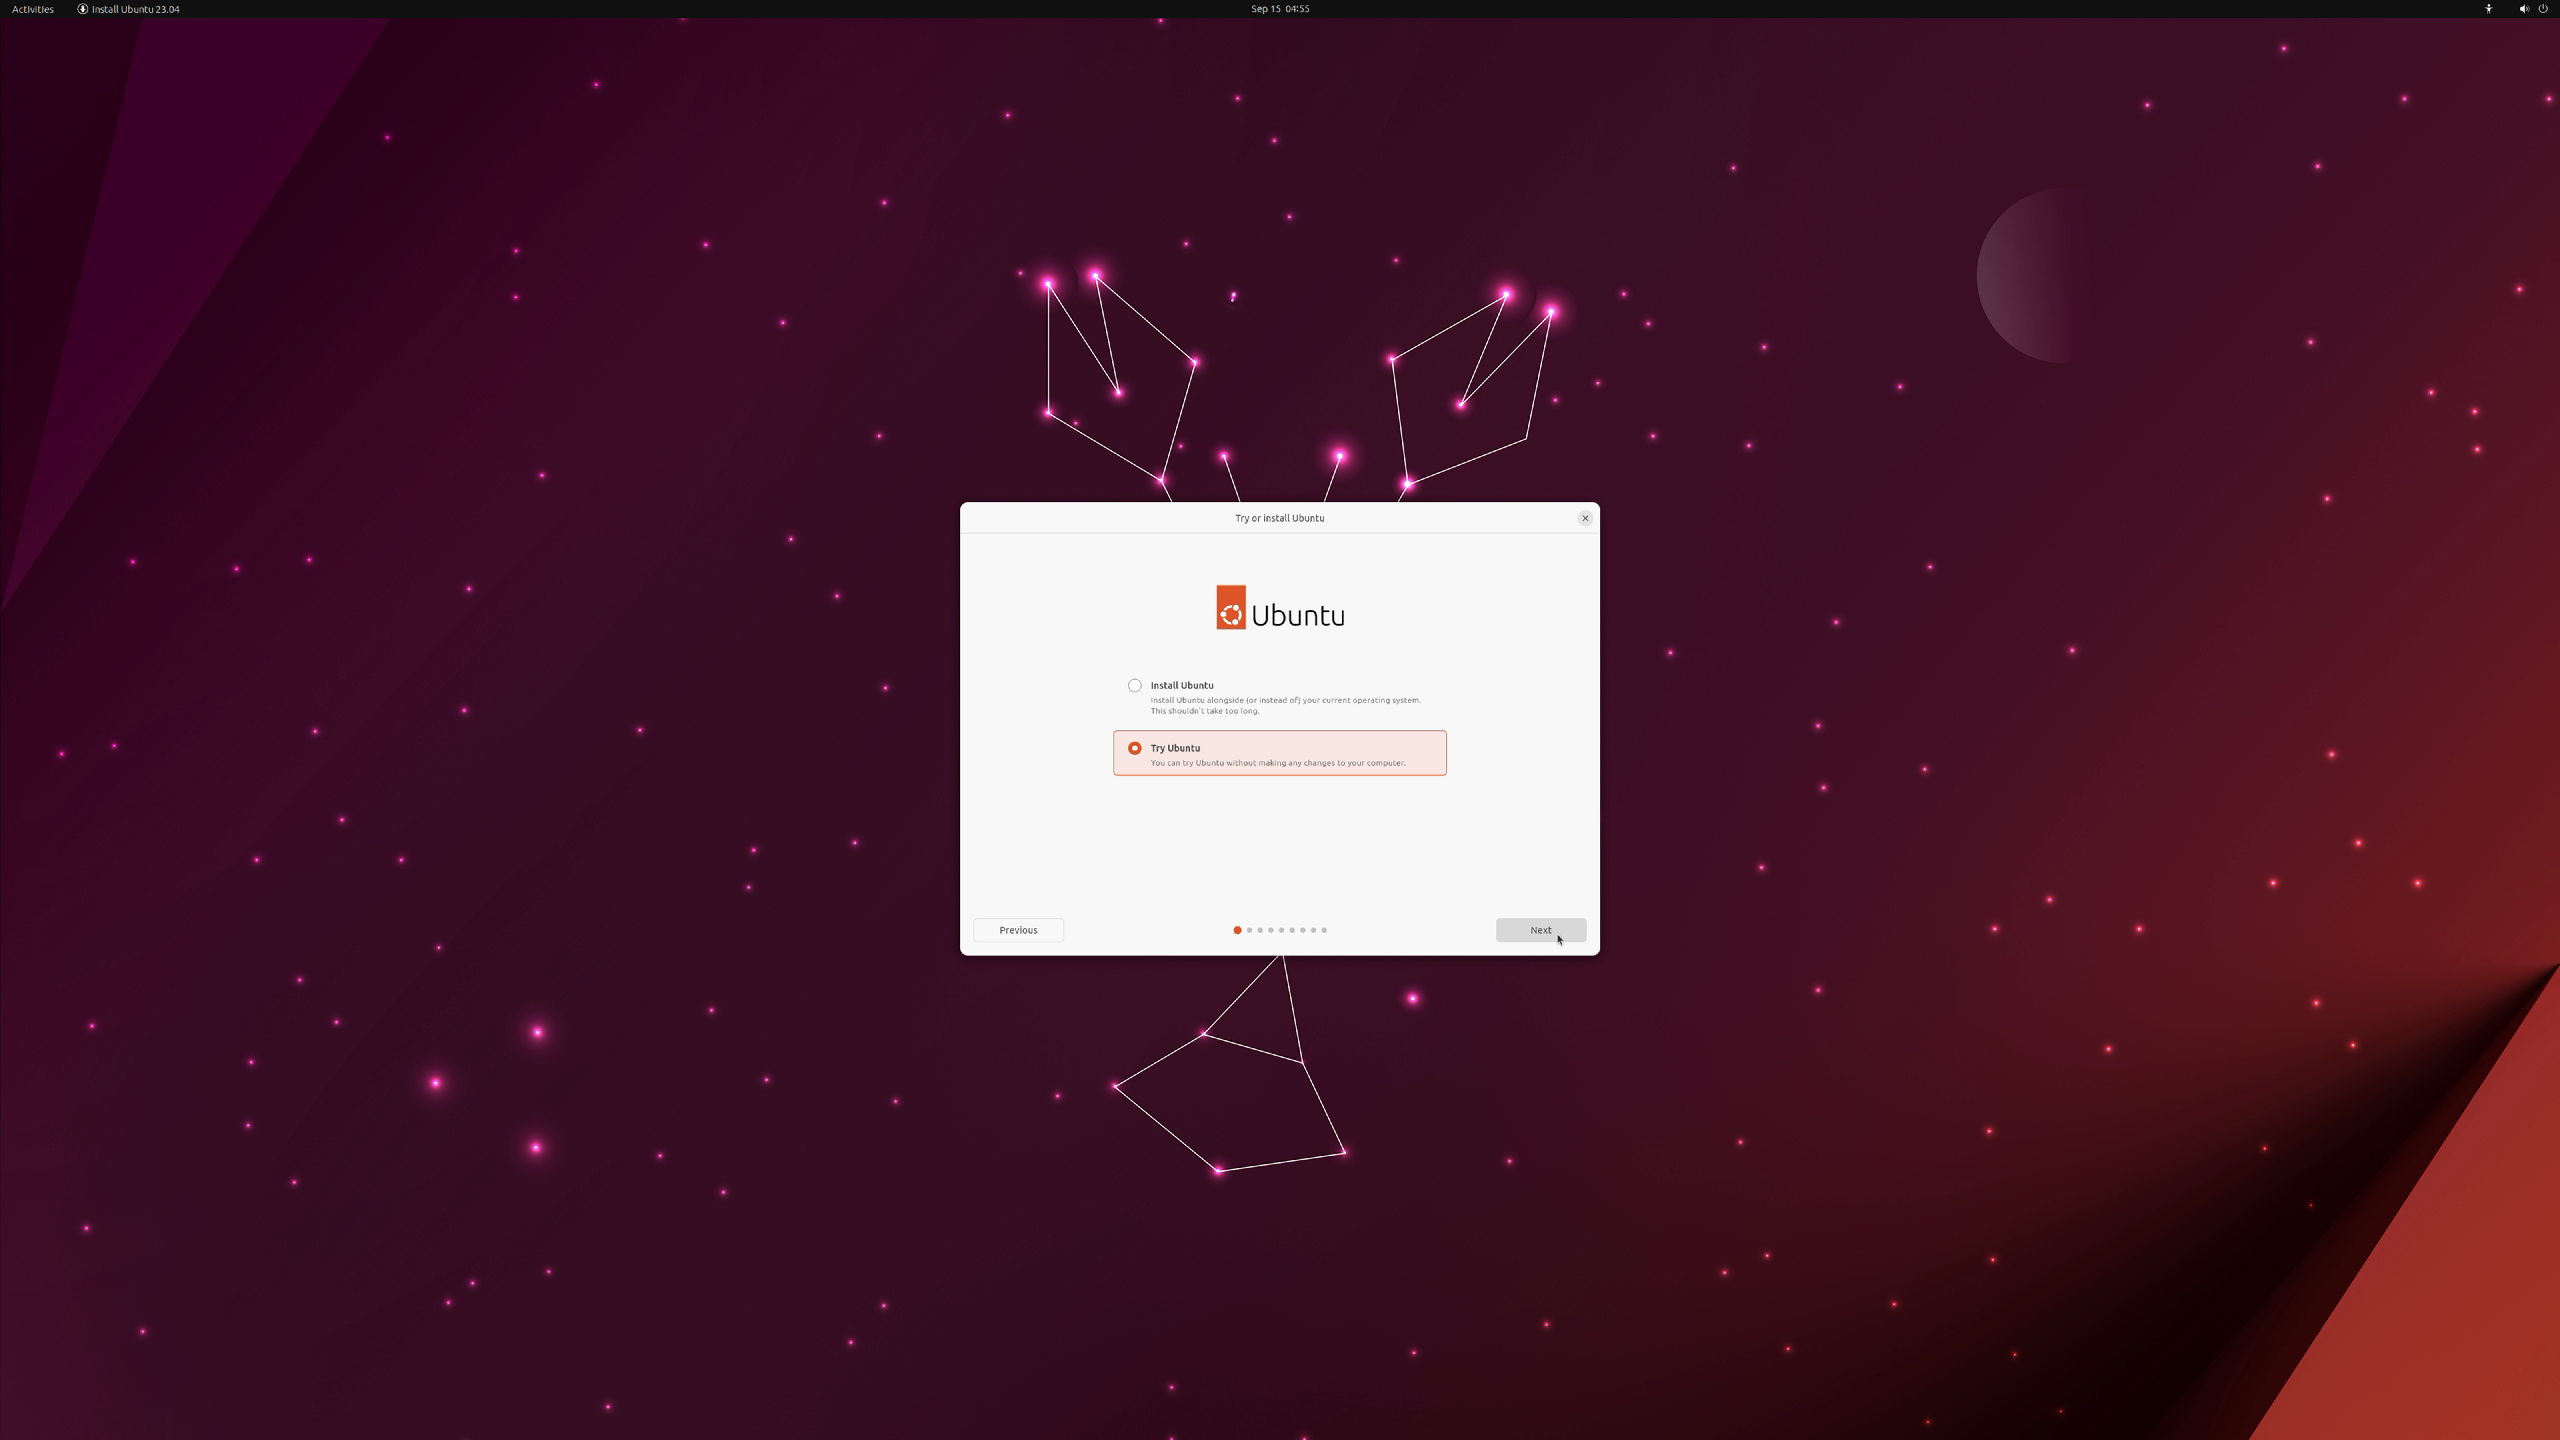Click the Next button
The image size is (2560, 1440).
[x=1540, y=930]
